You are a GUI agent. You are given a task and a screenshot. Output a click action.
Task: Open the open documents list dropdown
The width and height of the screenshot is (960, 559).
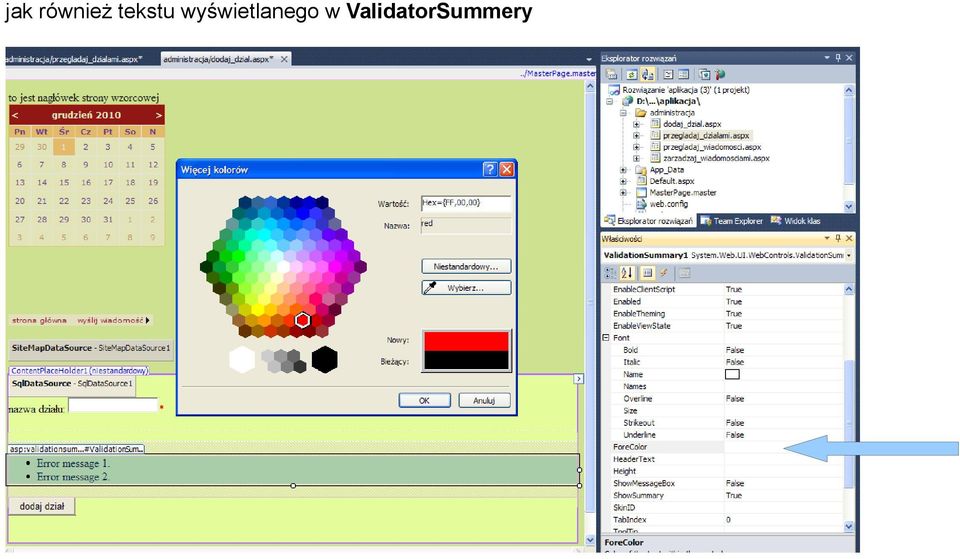pos(589,59)
